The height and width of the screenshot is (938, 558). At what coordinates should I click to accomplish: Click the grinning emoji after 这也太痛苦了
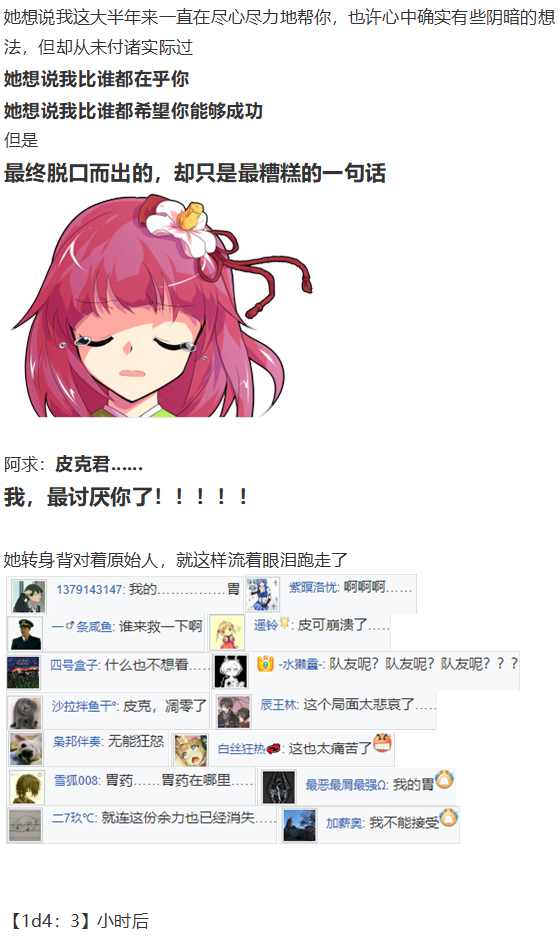[x=382, y=743]
